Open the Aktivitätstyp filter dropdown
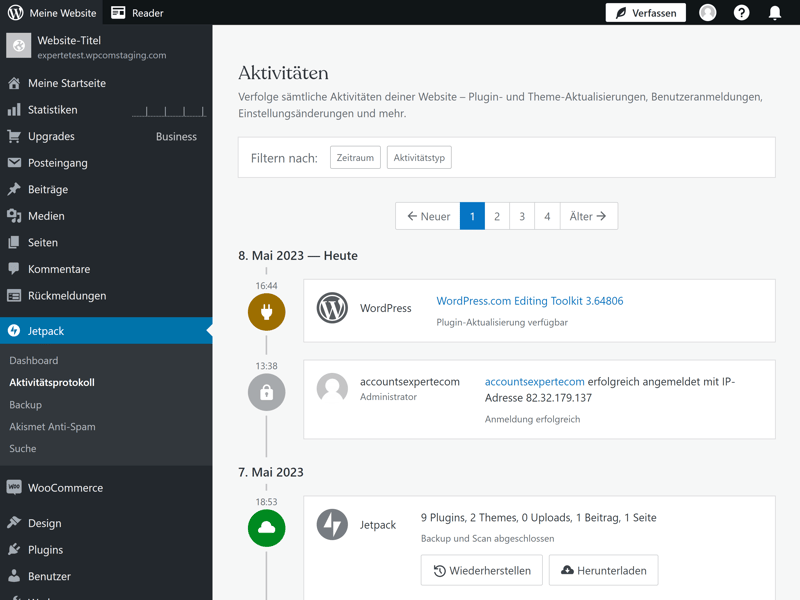 (419, 158)
